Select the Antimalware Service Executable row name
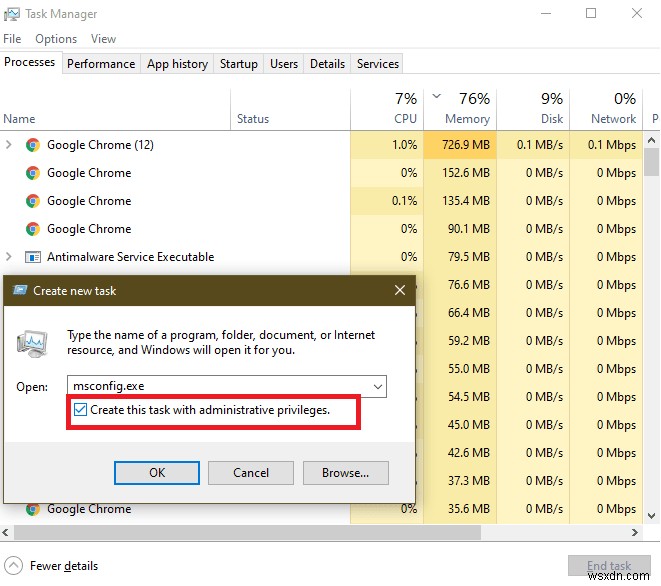Screen dimensions: 661x586 131,257
